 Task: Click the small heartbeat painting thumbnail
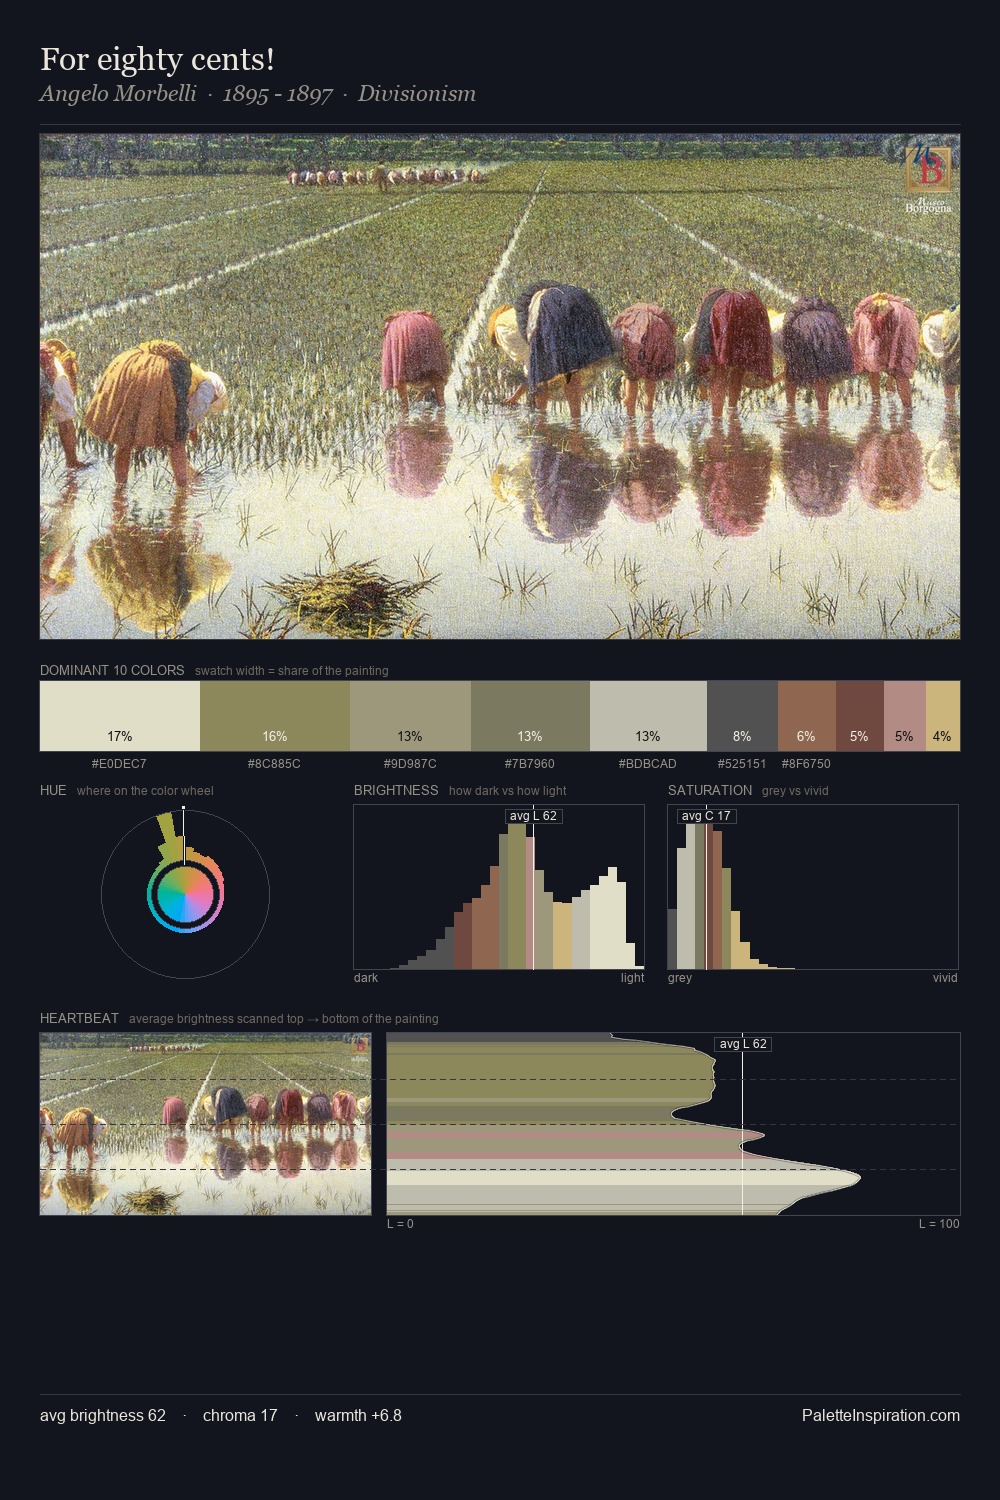[205, 1124]
